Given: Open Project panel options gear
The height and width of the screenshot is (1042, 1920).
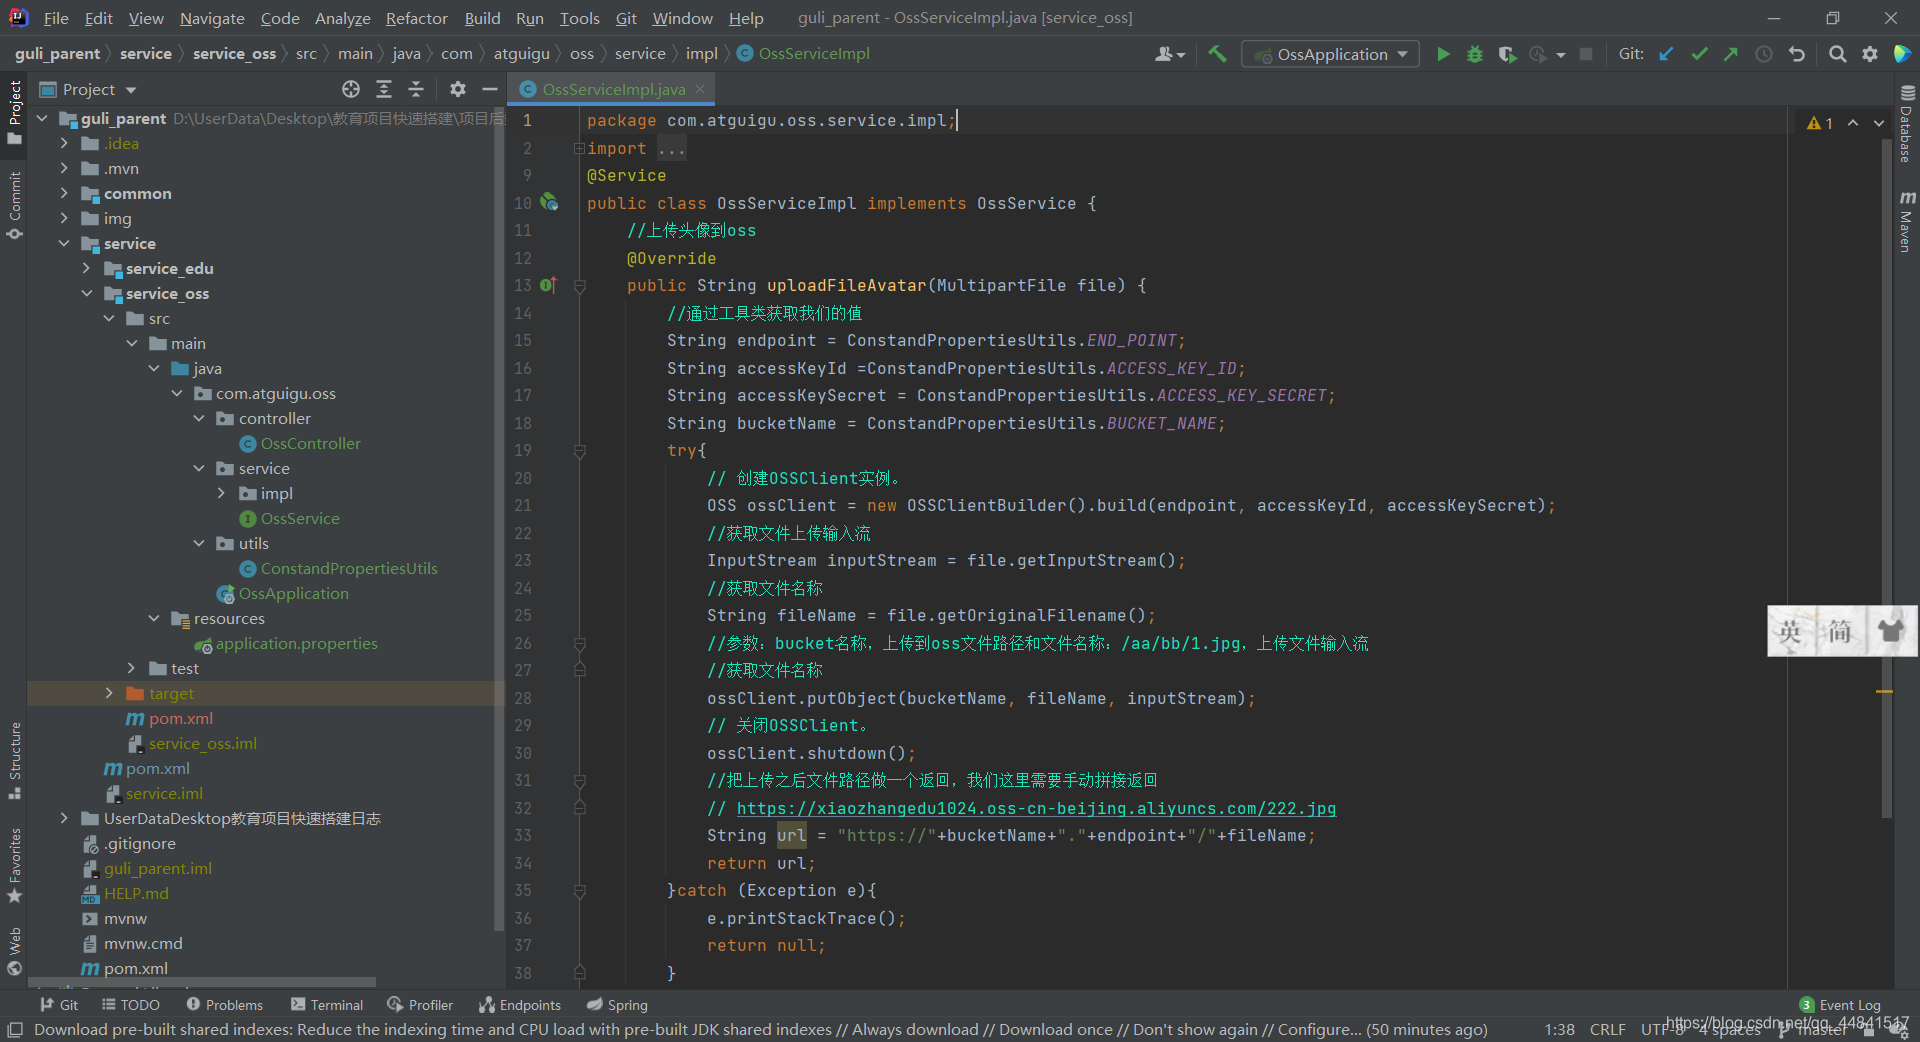Looking at the screenshot, I should (458, 89).
